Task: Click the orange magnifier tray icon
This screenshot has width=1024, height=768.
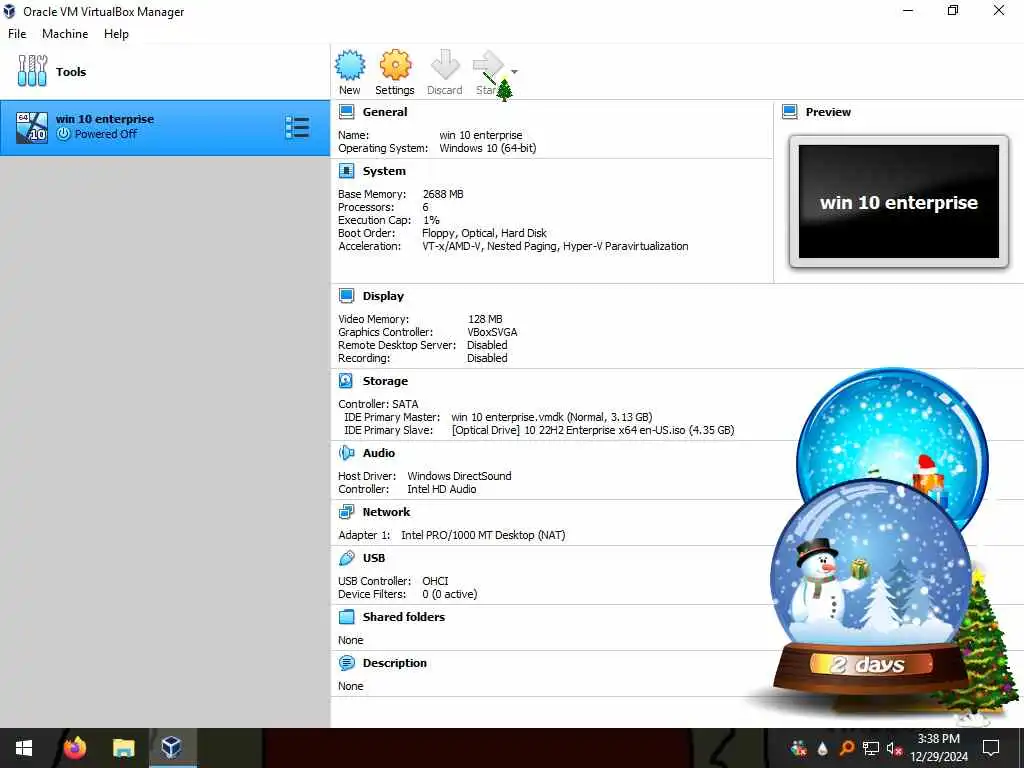Action: click(x=846, y=748)
